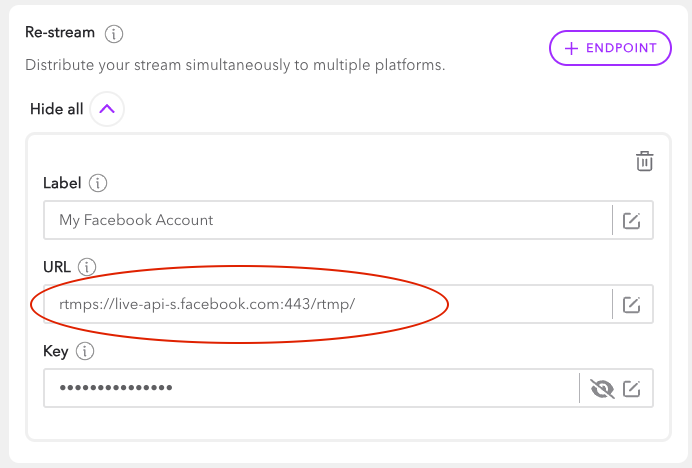This screenshot has width=692, height=468.
Task: Click the Re-stream info icon
Action: click(x=114, y=34)
